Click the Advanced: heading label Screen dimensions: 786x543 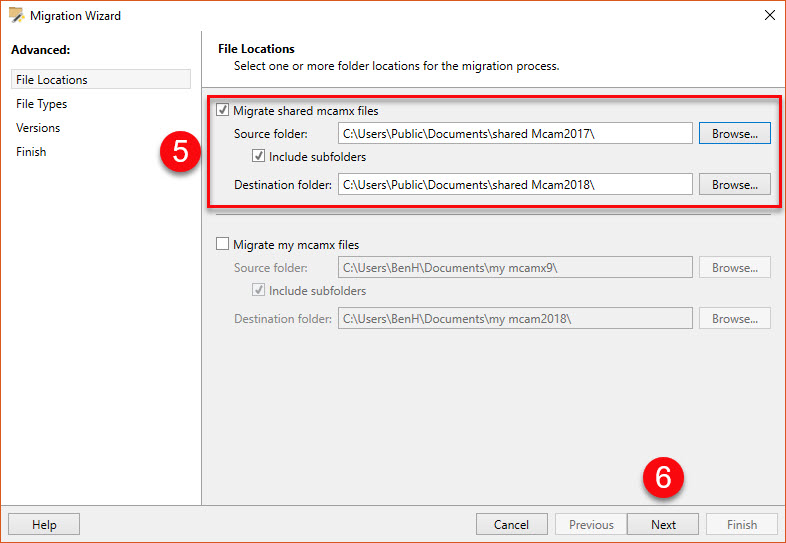coord(41,50)
